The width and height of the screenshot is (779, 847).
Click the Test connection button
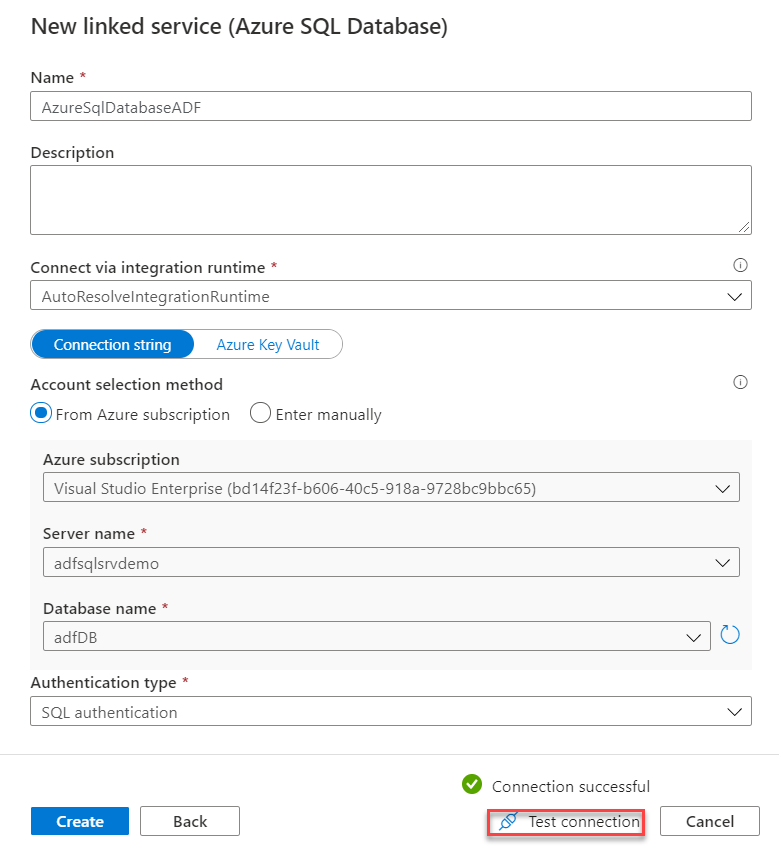566,822
